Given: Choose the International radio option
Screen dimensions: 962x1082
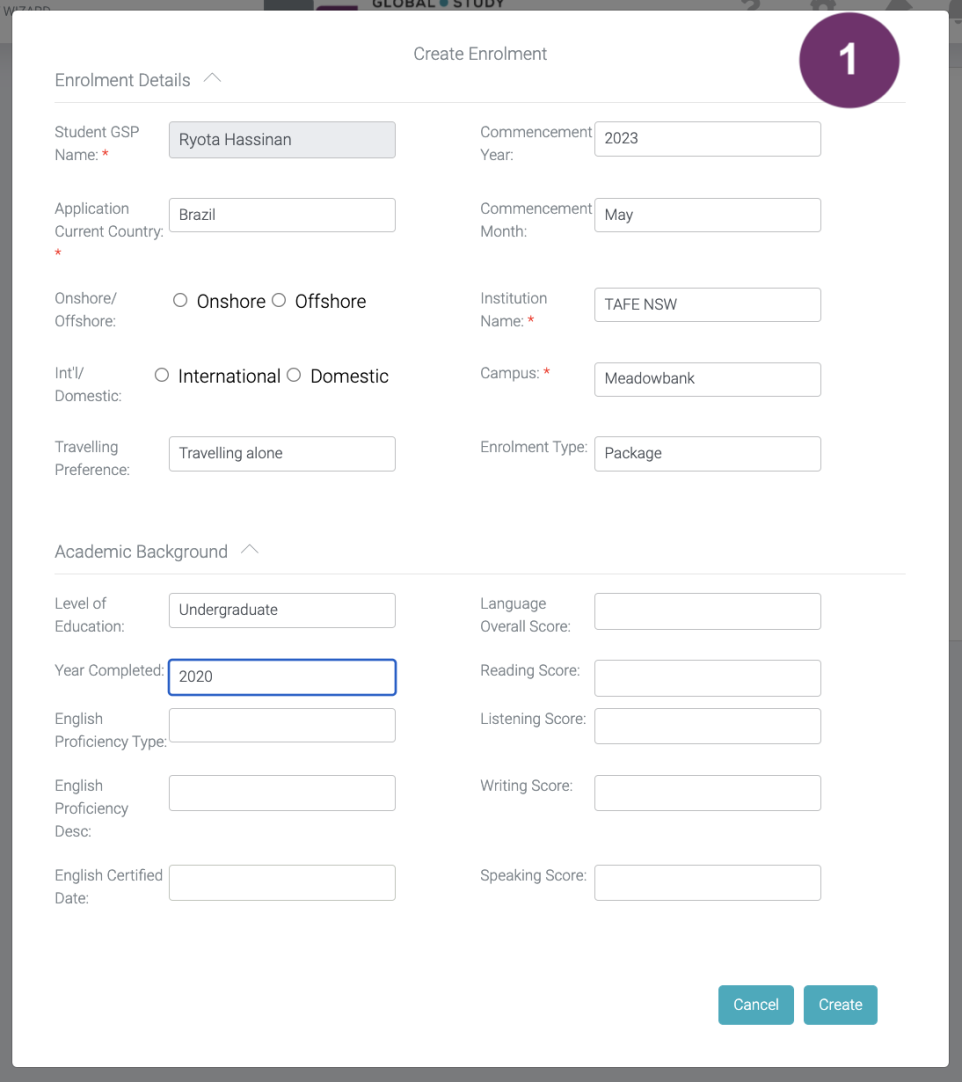Looking at the screenshot, I should click(x=161, y=375).
